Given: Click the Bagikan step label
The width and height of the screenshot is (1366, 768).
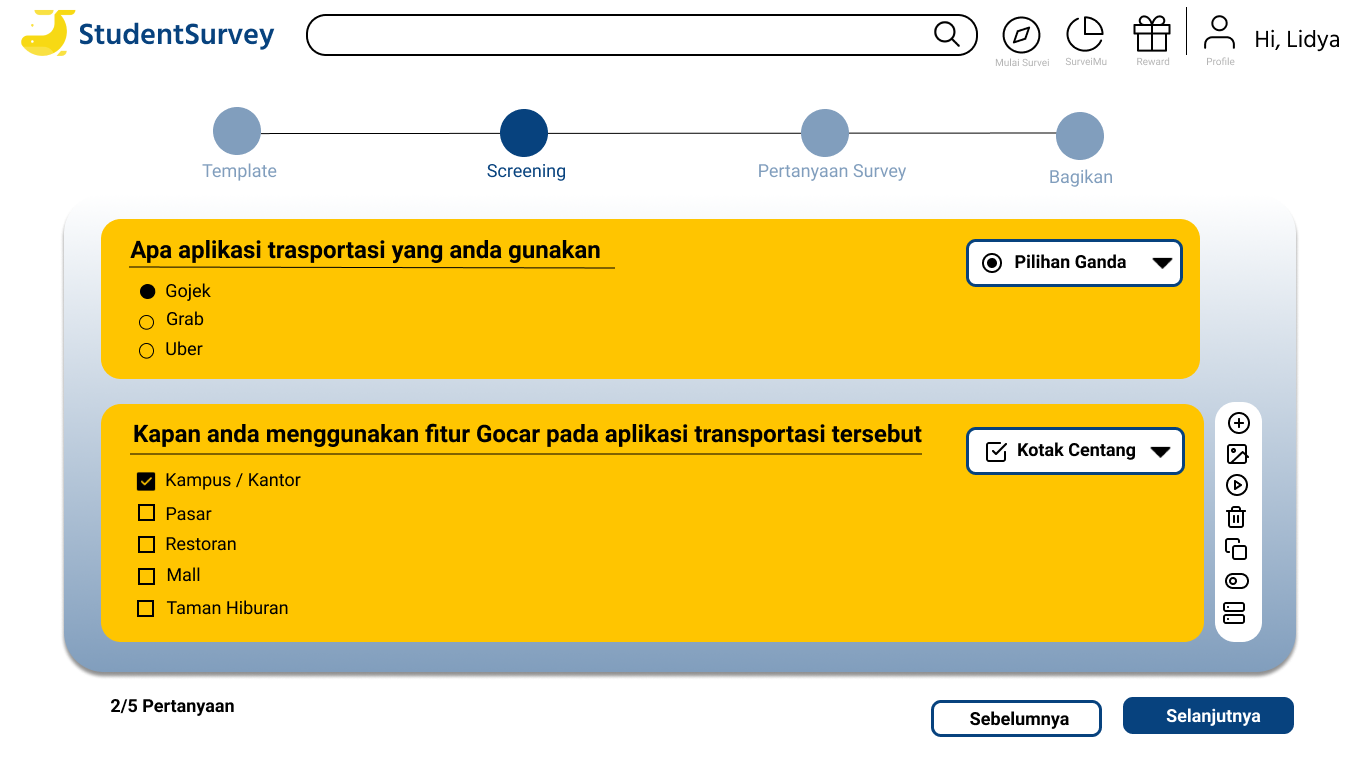Looking at the screenshot, I should click(1081, 177).
